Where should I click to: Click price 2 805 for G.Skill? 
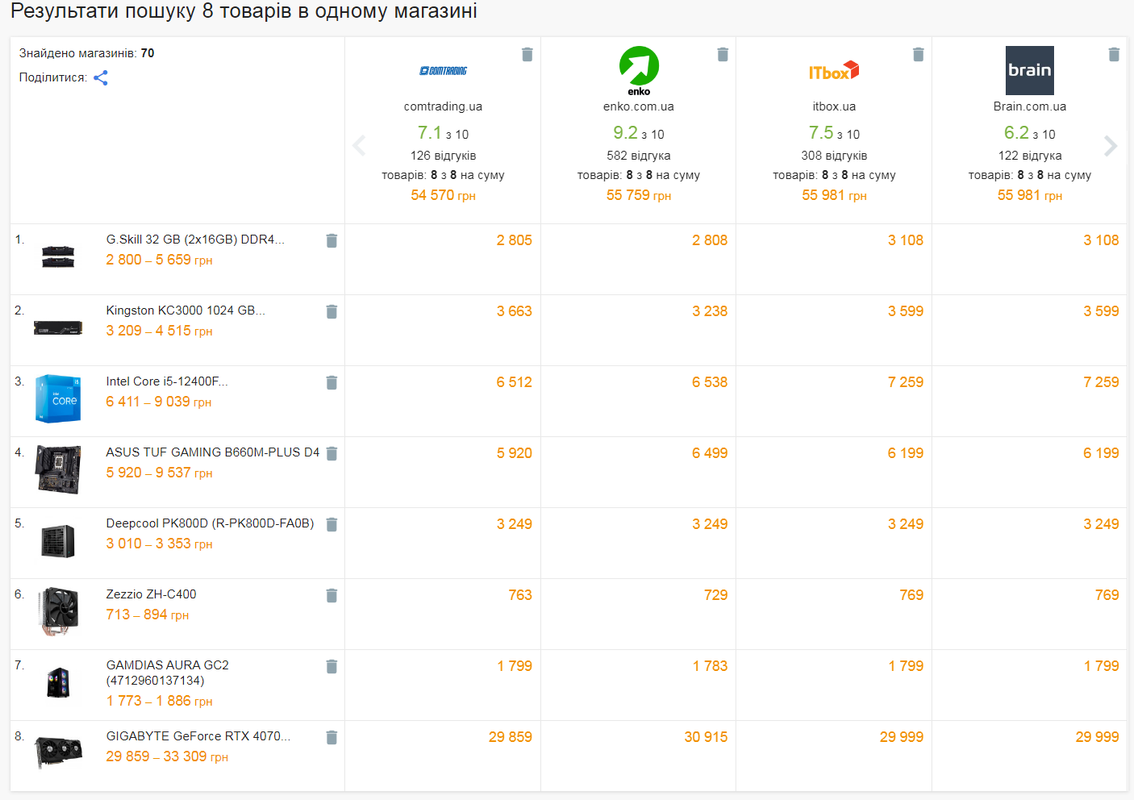[514, 241]
